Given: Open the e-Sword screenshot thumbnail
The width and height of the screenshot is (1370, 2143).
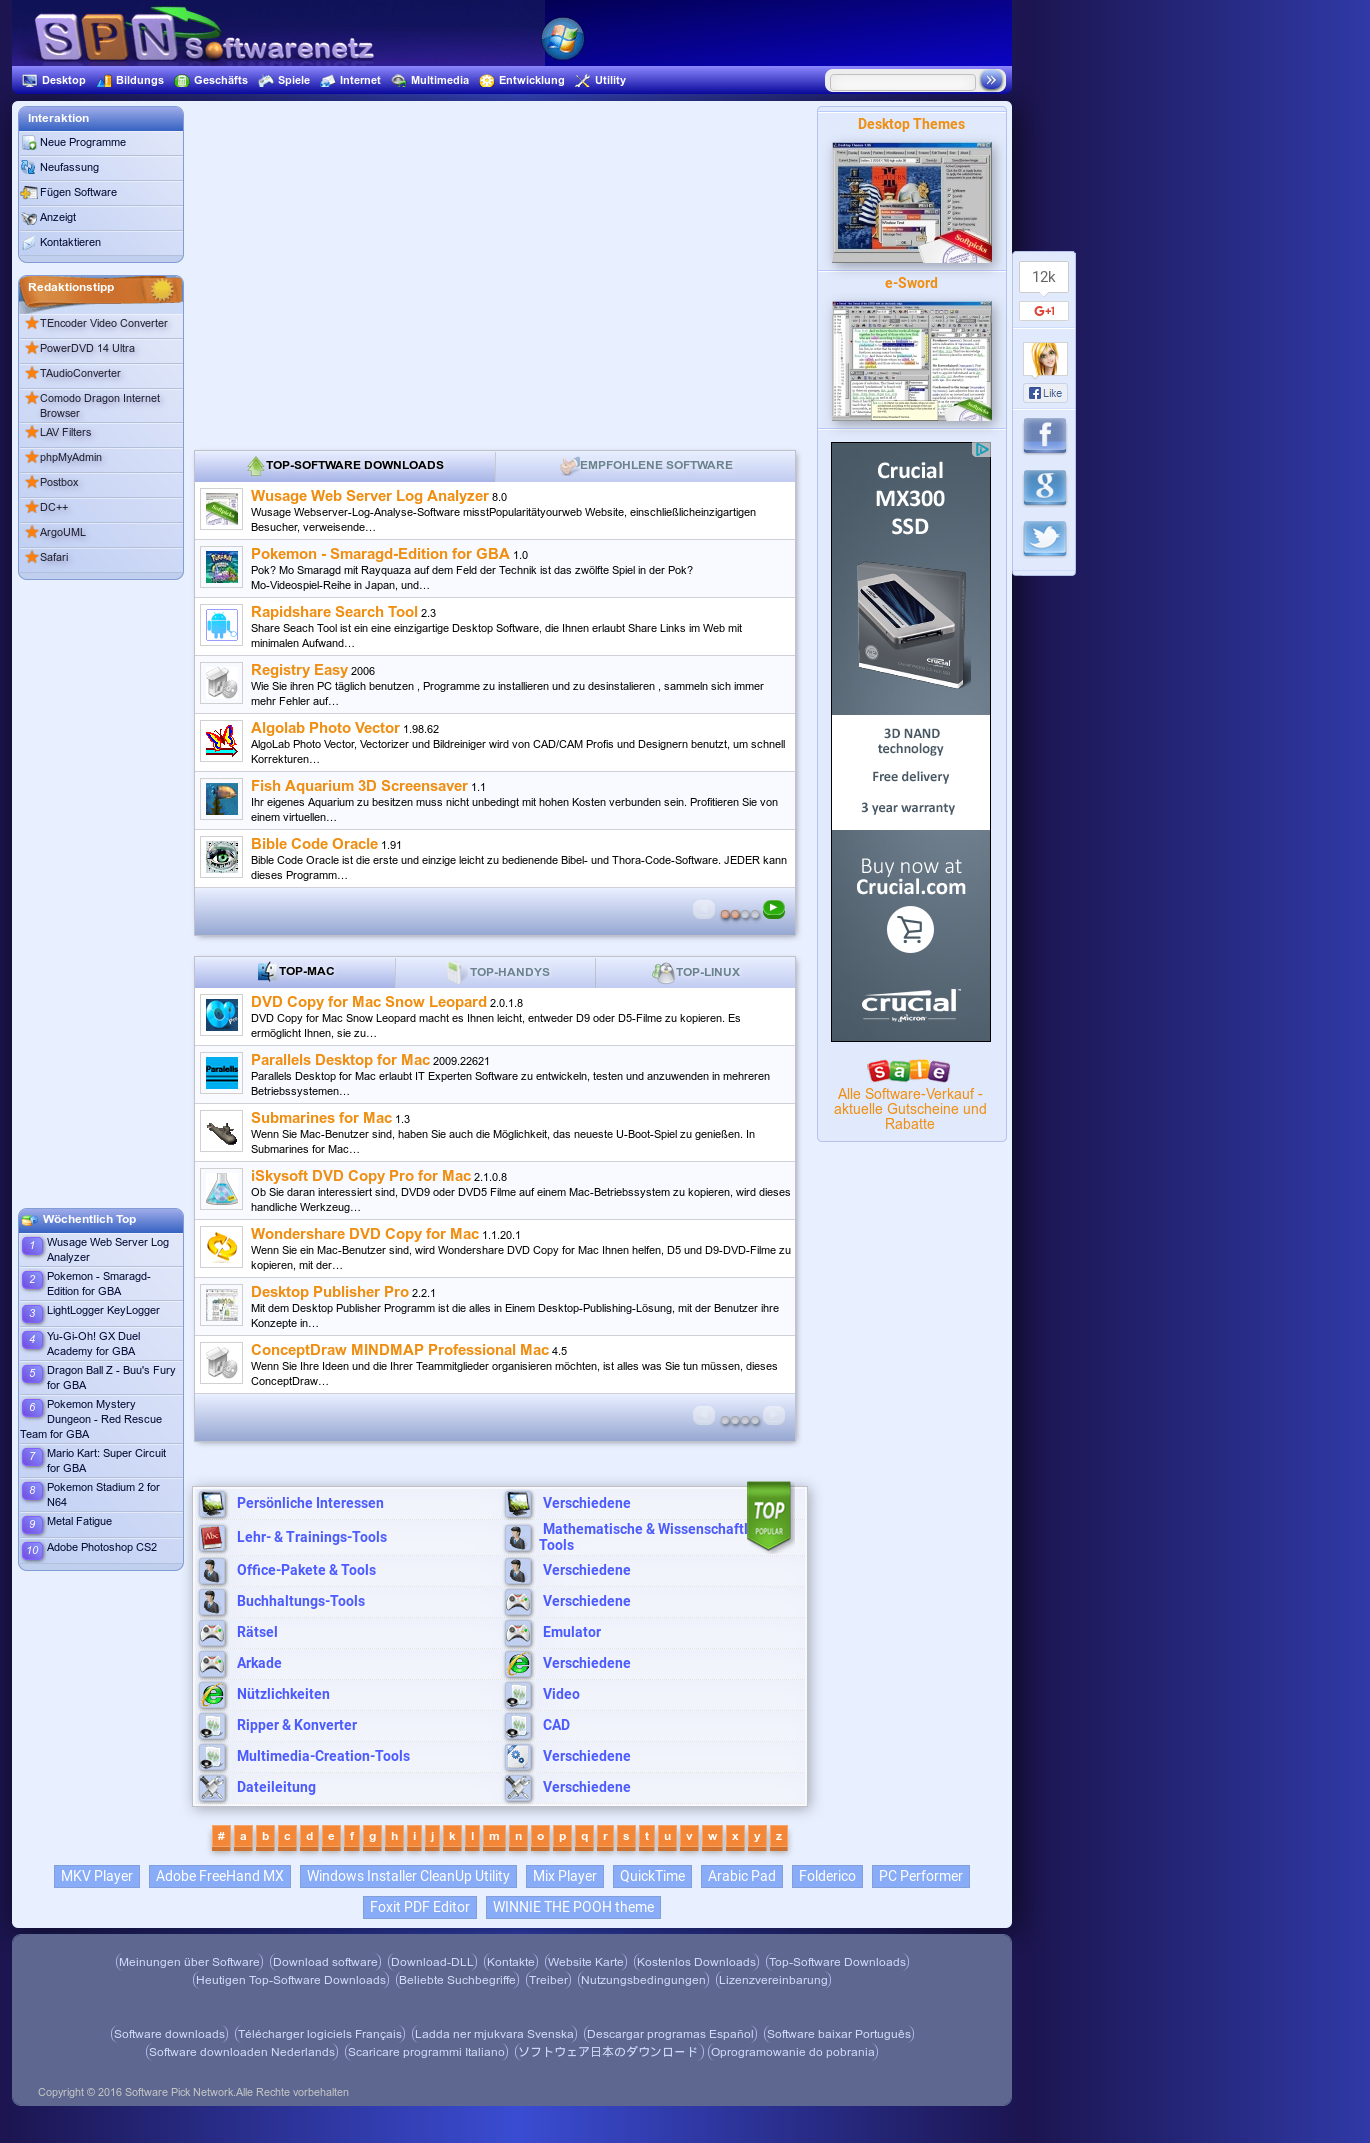Looking at the screenshot, I should pyautogui.click(x=911, y=361).
